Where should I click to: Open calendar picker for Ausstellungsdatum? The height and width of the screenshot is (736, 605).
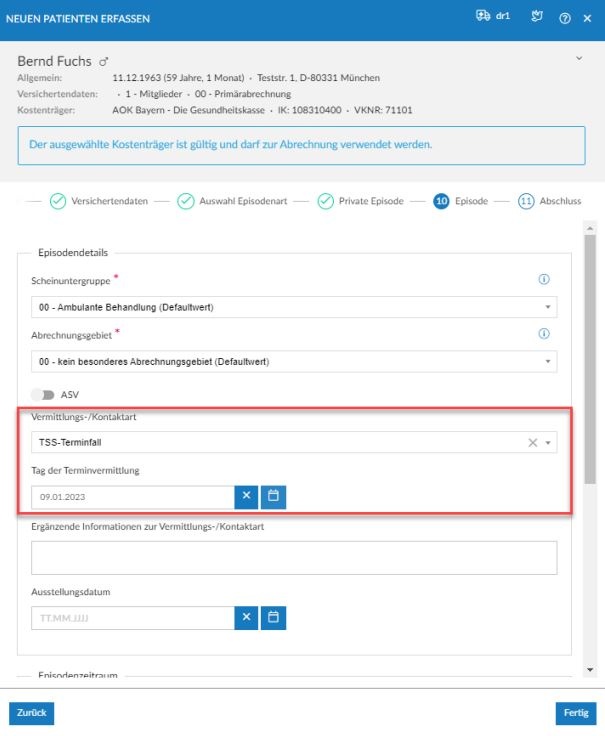pos(273,618)
